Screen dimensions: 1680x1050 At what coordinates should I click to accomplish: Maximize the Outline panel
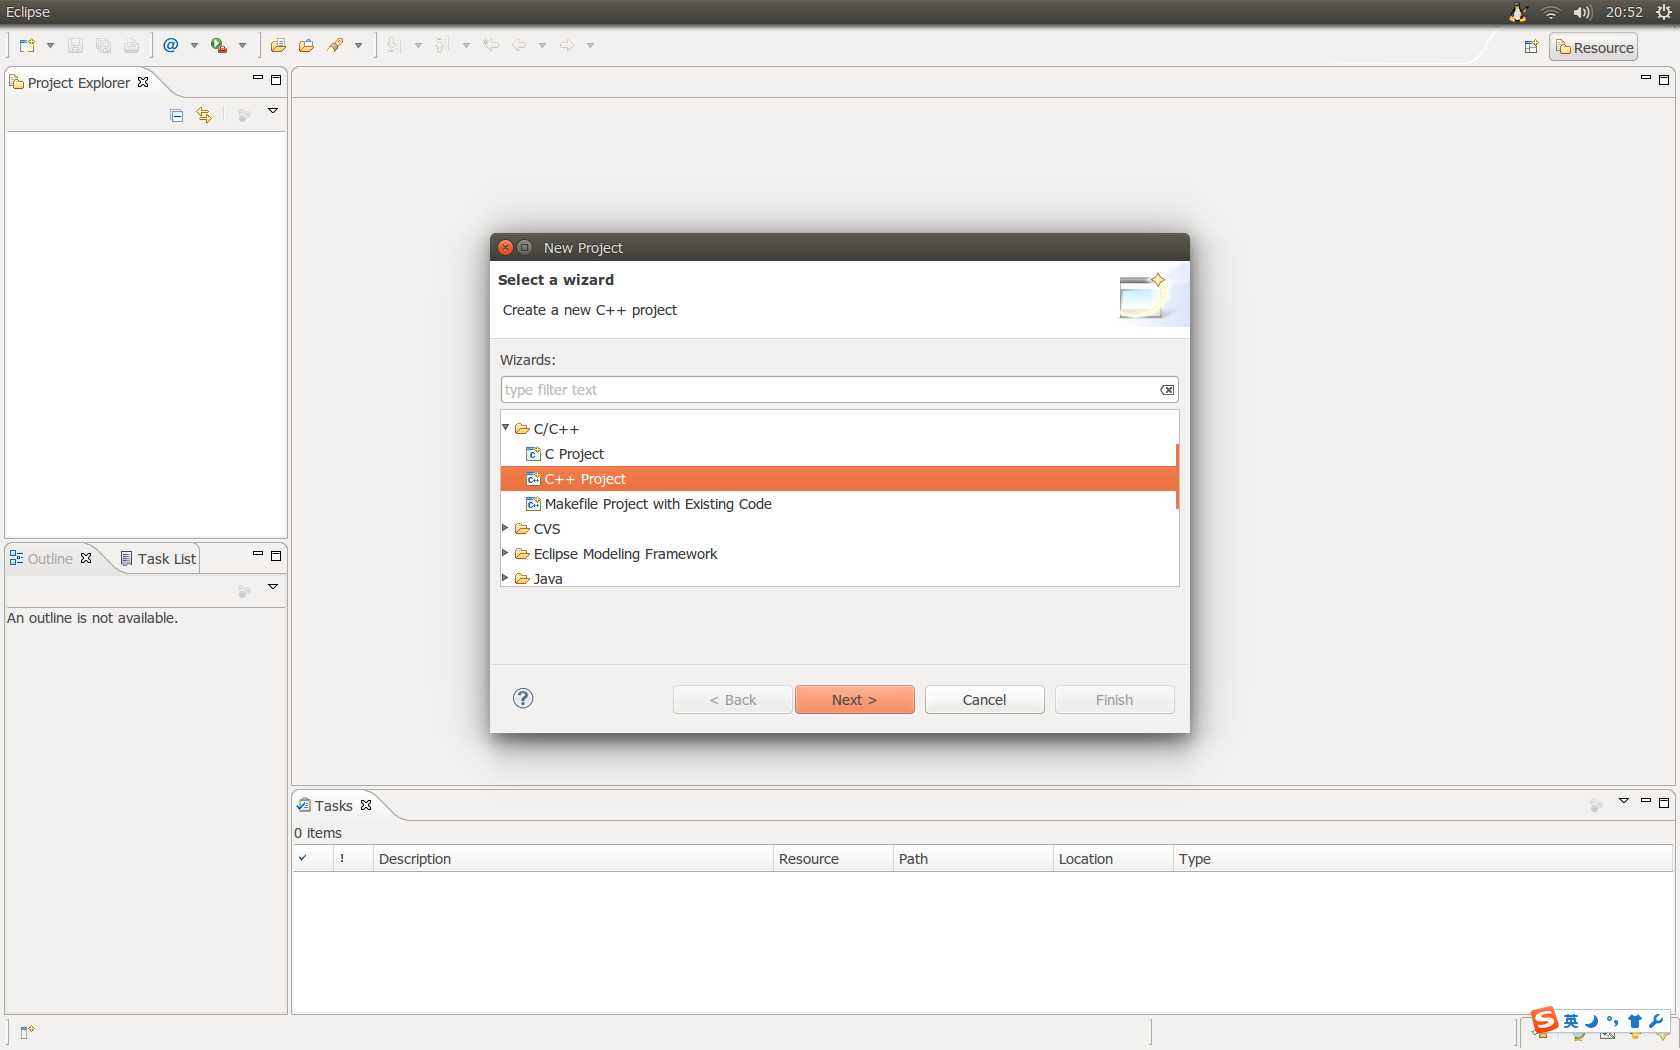click(276, 556)
